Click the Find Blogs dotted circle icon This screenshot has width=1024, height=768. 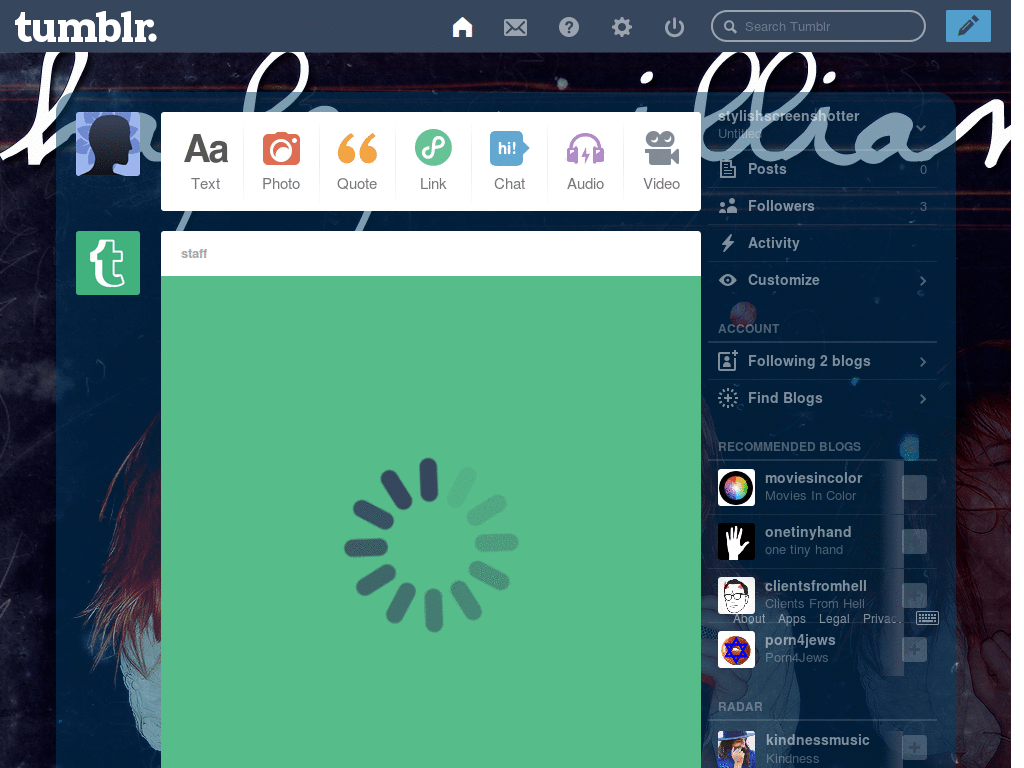click(728, 398)
